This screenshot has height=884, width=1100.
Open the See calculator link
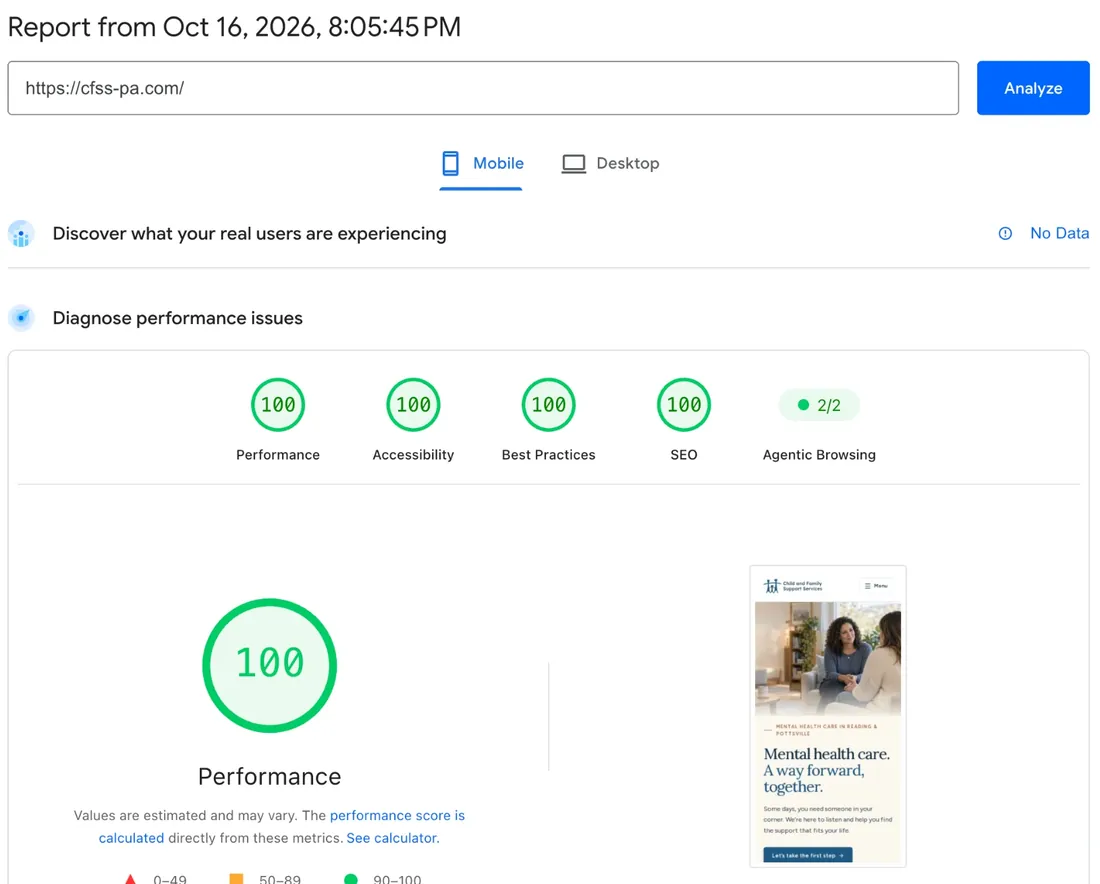[391, 838]
